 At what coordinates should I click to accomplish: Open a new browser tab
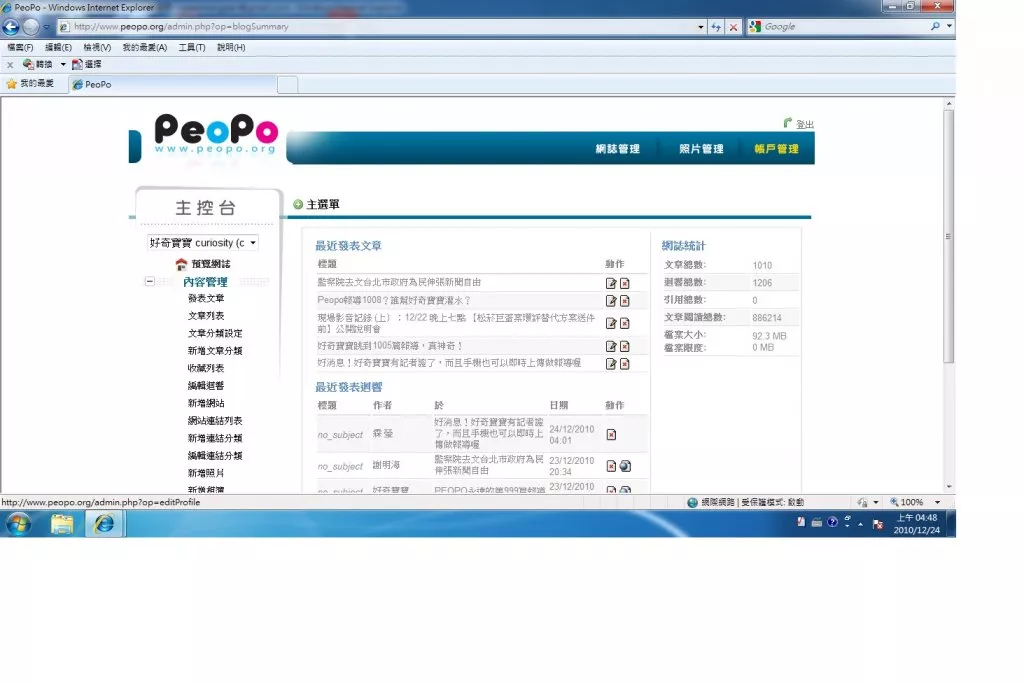pos(287,85)
